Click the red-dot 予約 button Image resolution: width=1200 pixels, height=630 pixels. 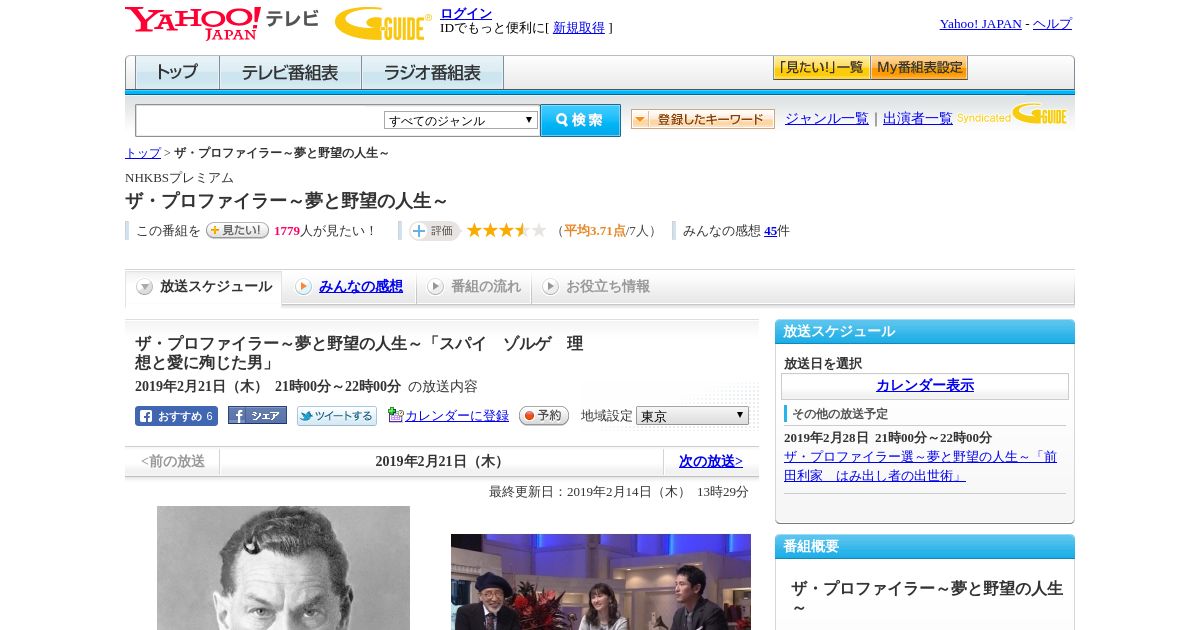point(544,416)
